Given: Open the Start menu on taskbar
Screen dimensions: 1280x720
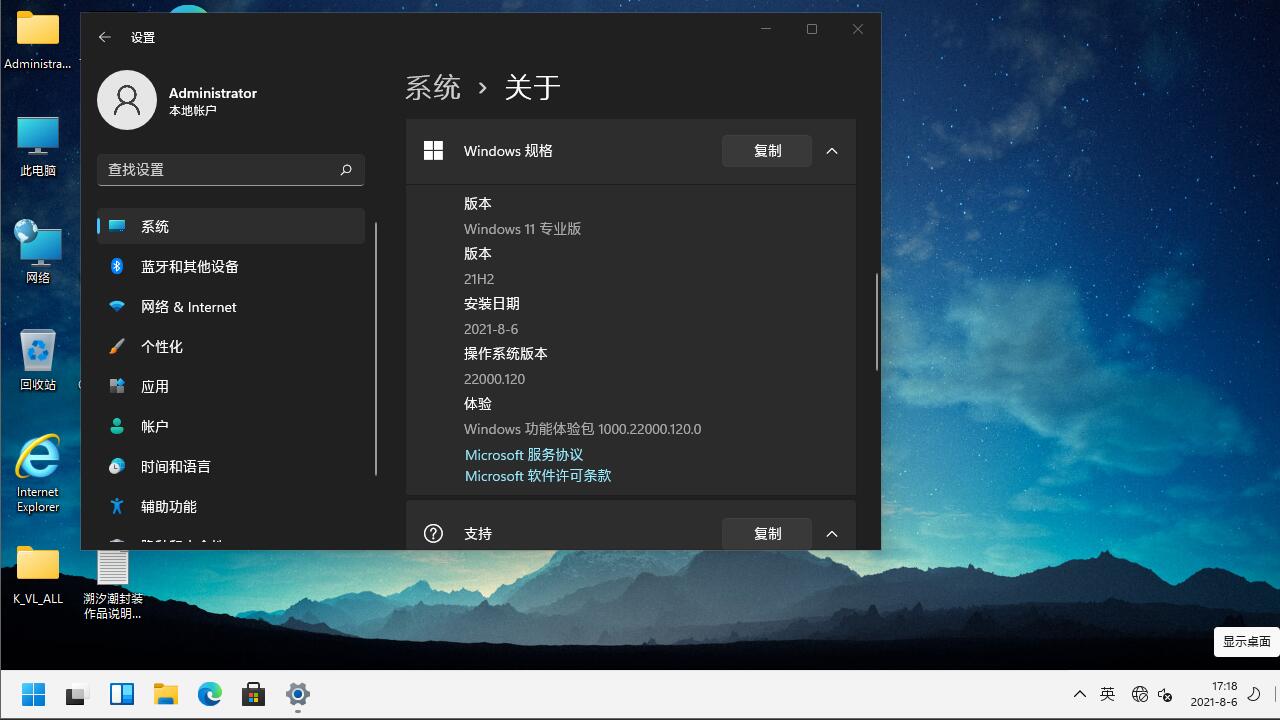Looking at the screenshot, I should [33, 694].
